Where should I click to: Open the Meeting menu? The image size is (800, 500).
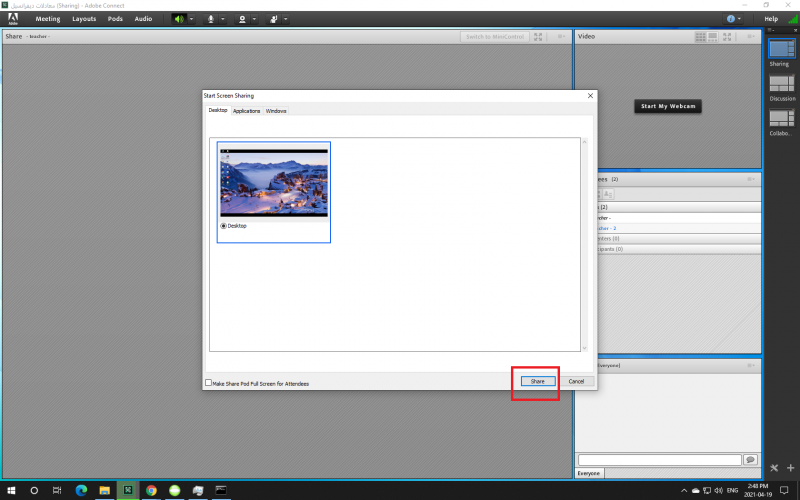click(48, 18)
